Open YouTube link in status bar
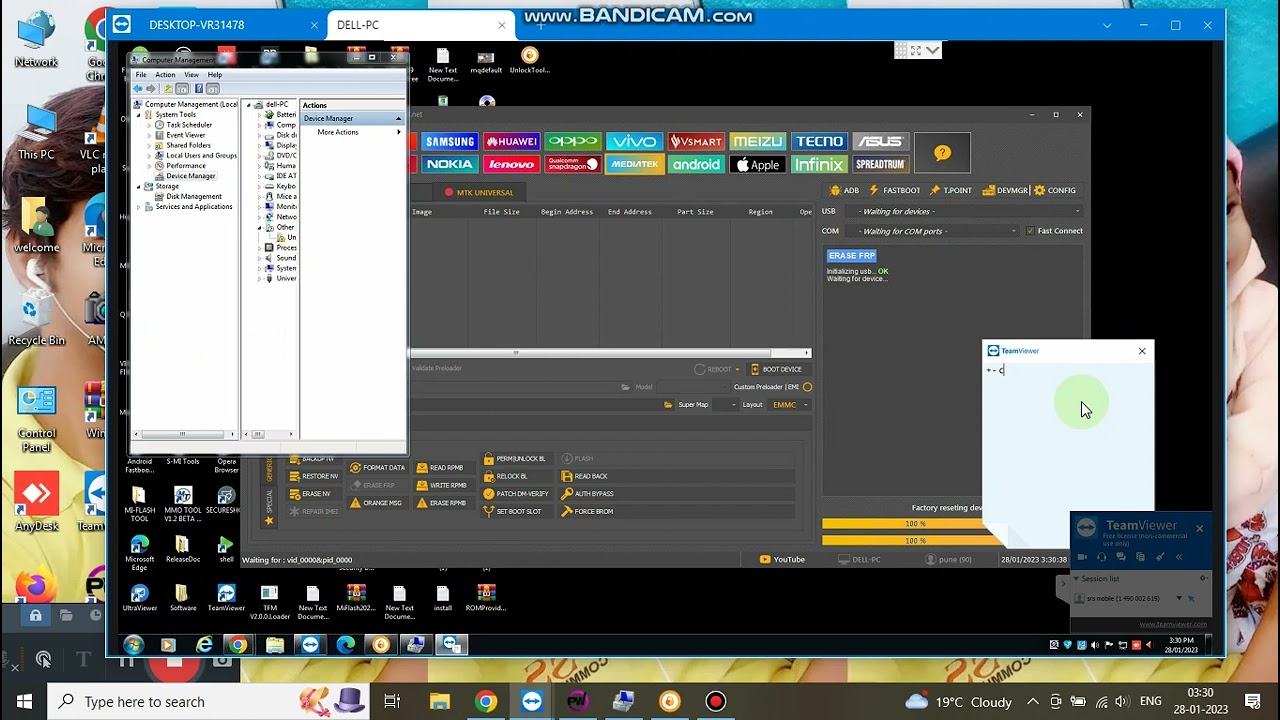 coord(782,560)
